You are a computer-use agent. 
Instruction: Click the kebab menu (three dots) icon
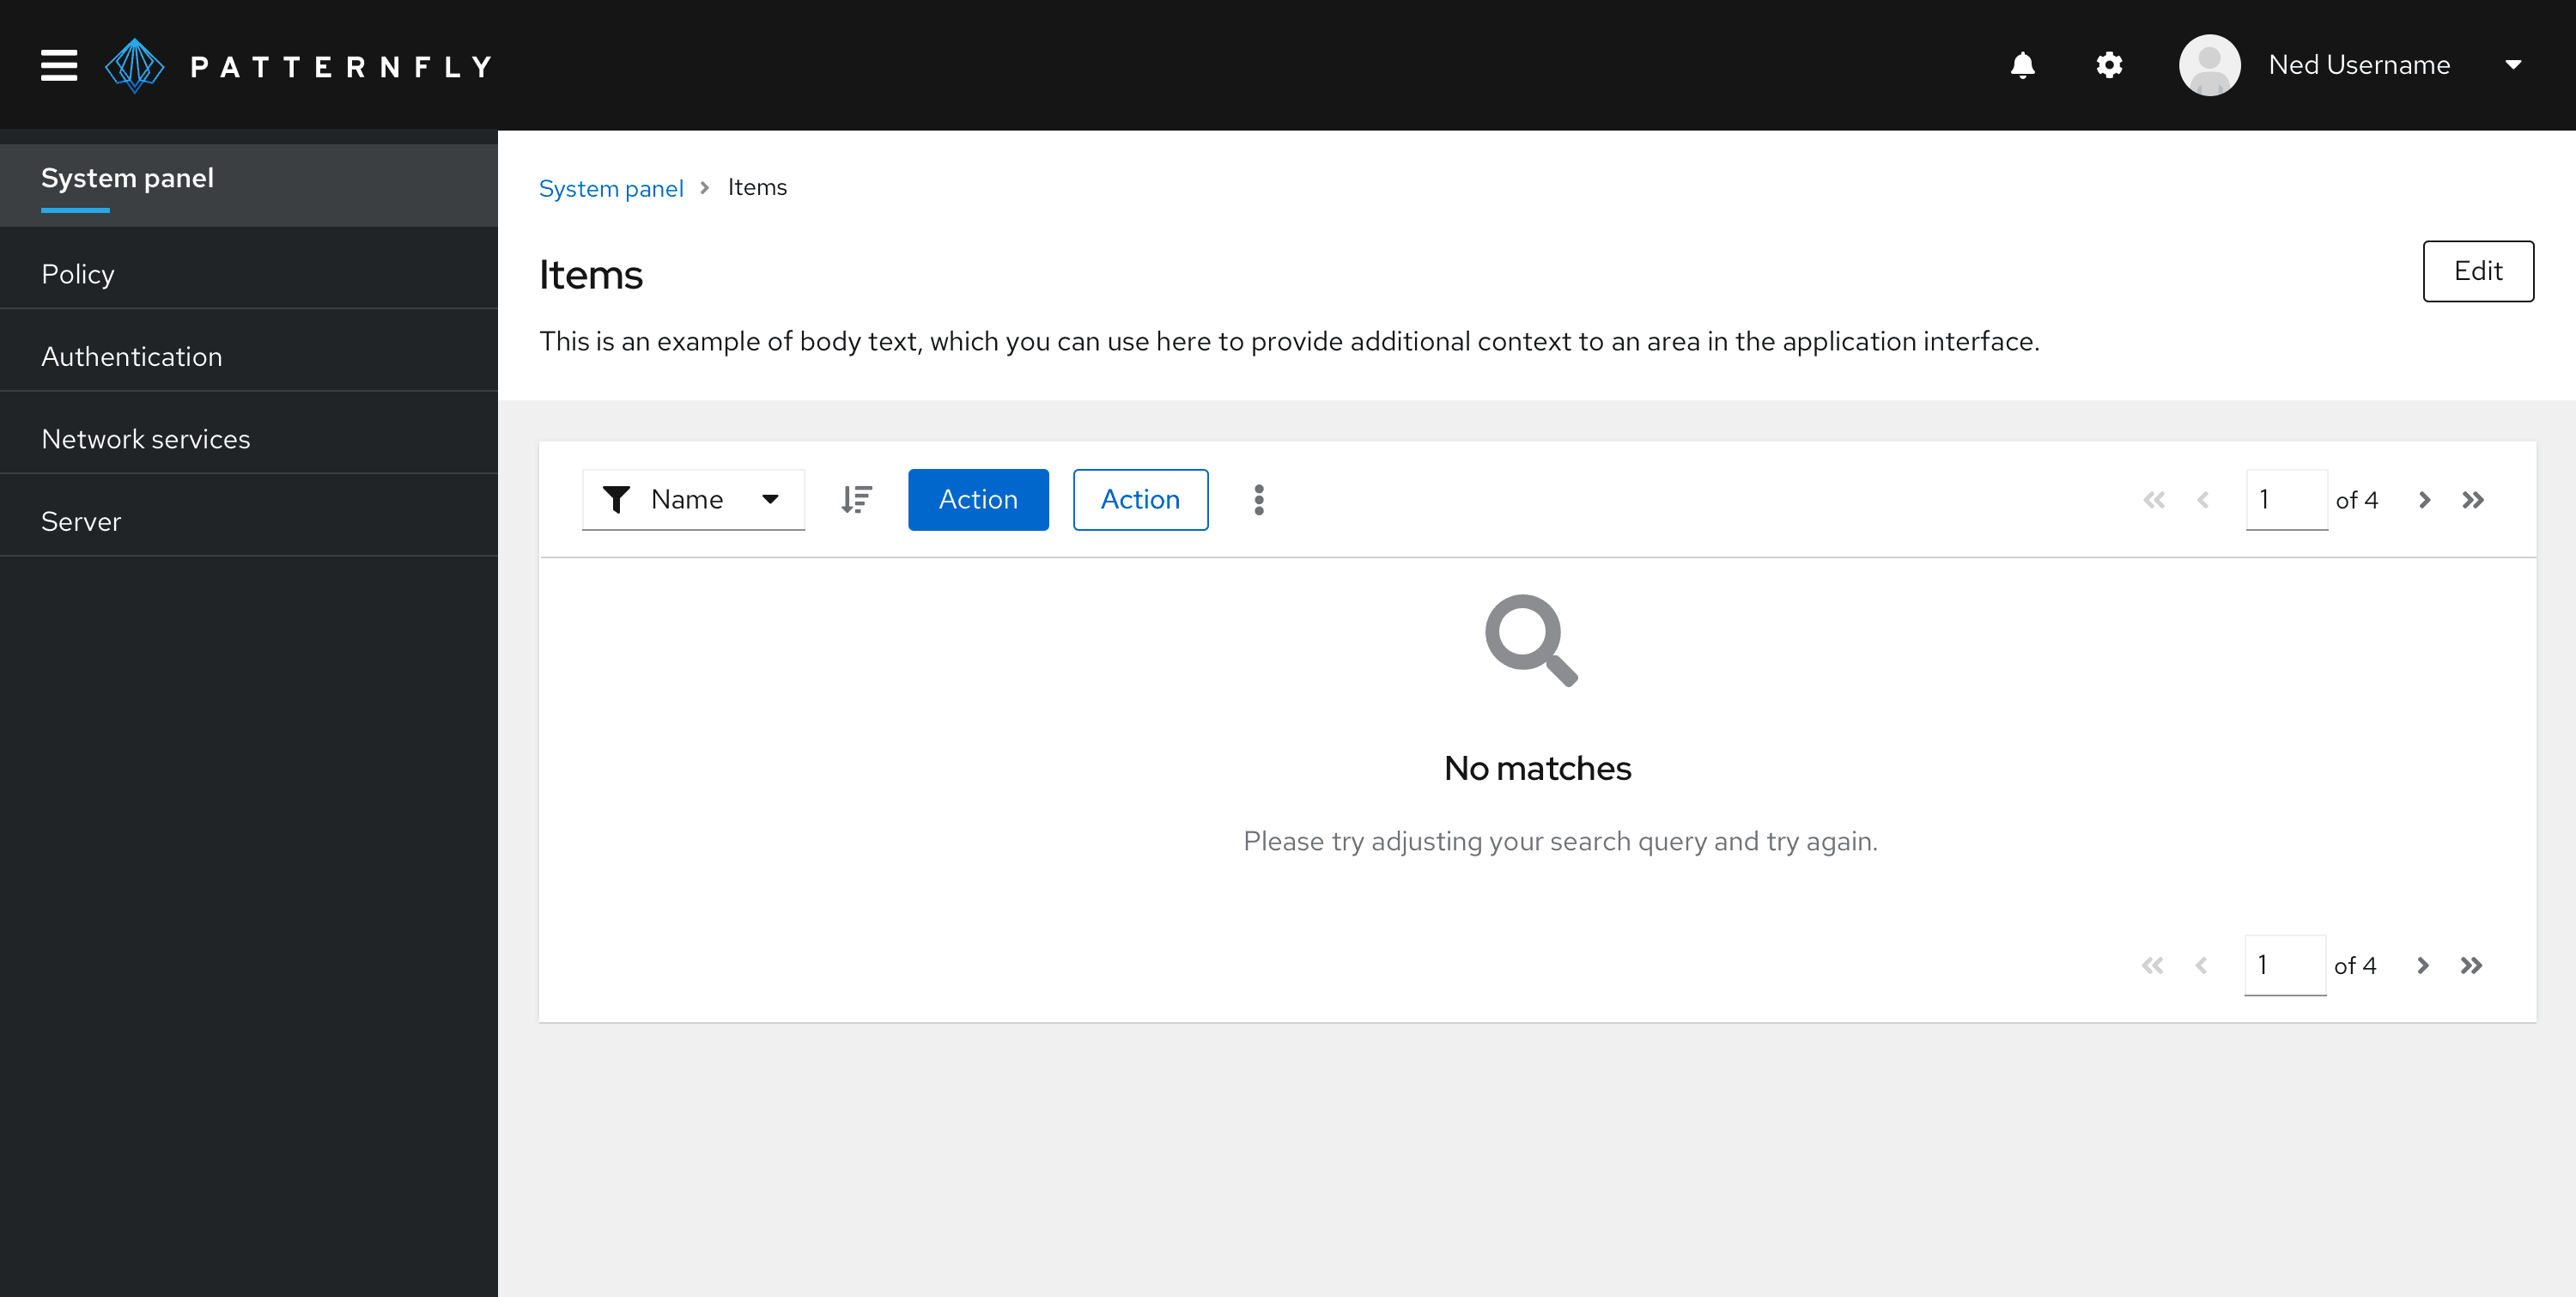(x=1260, y=500)
